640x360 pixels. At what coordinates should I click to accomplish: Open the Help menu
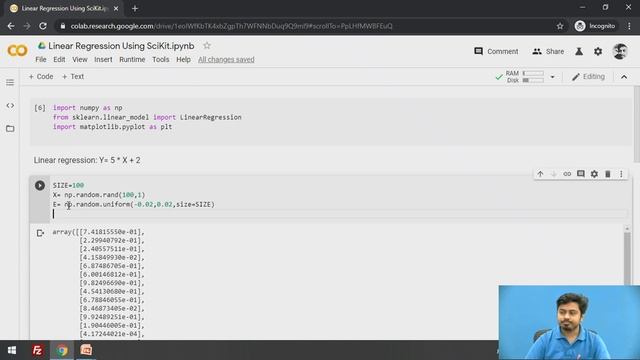183,60
